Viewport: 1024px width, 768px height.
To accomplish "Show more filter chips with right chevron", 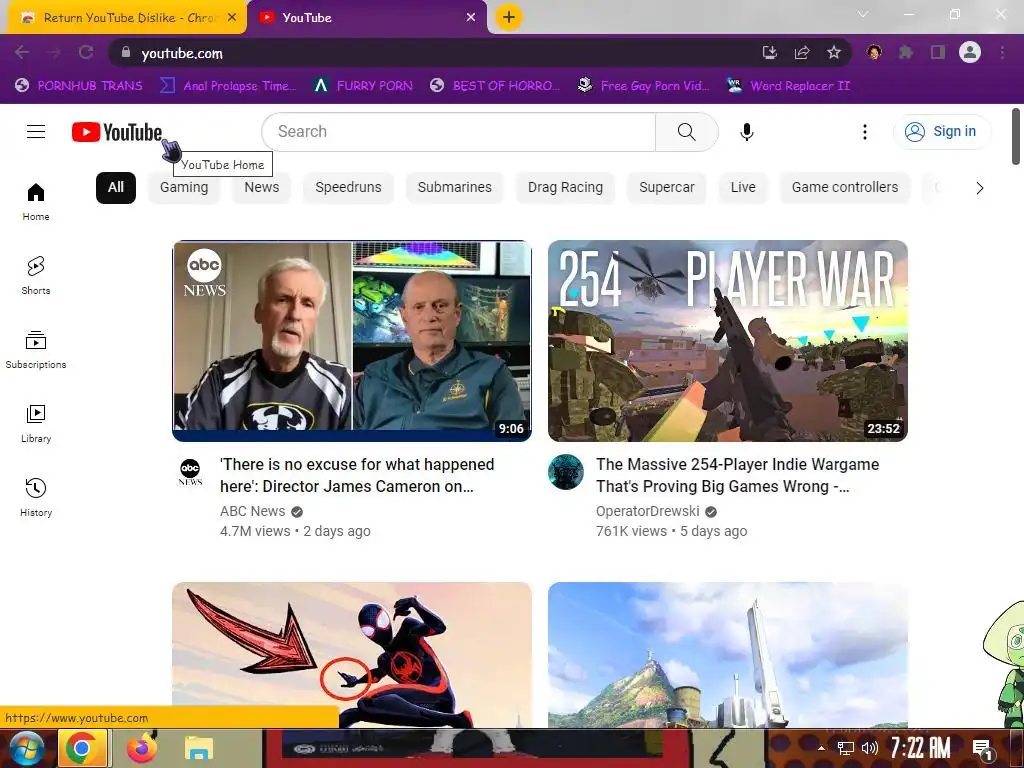I will click(x=979, y=188).
